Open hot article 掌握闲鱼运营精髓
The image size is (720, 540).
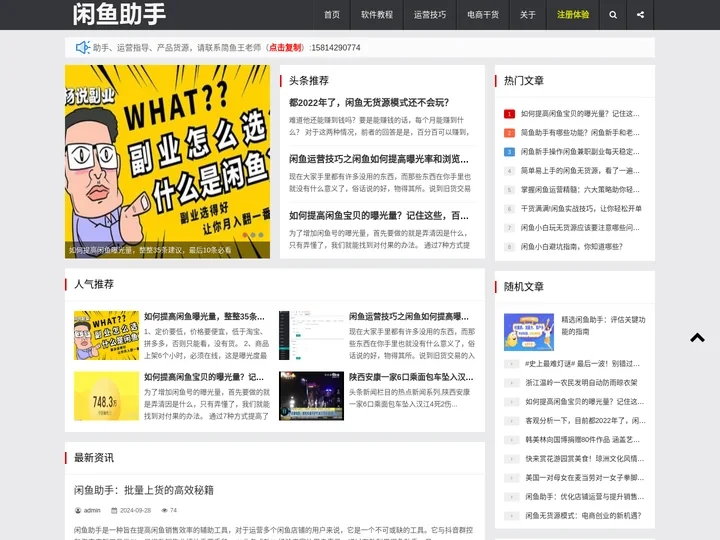[580, 190]
